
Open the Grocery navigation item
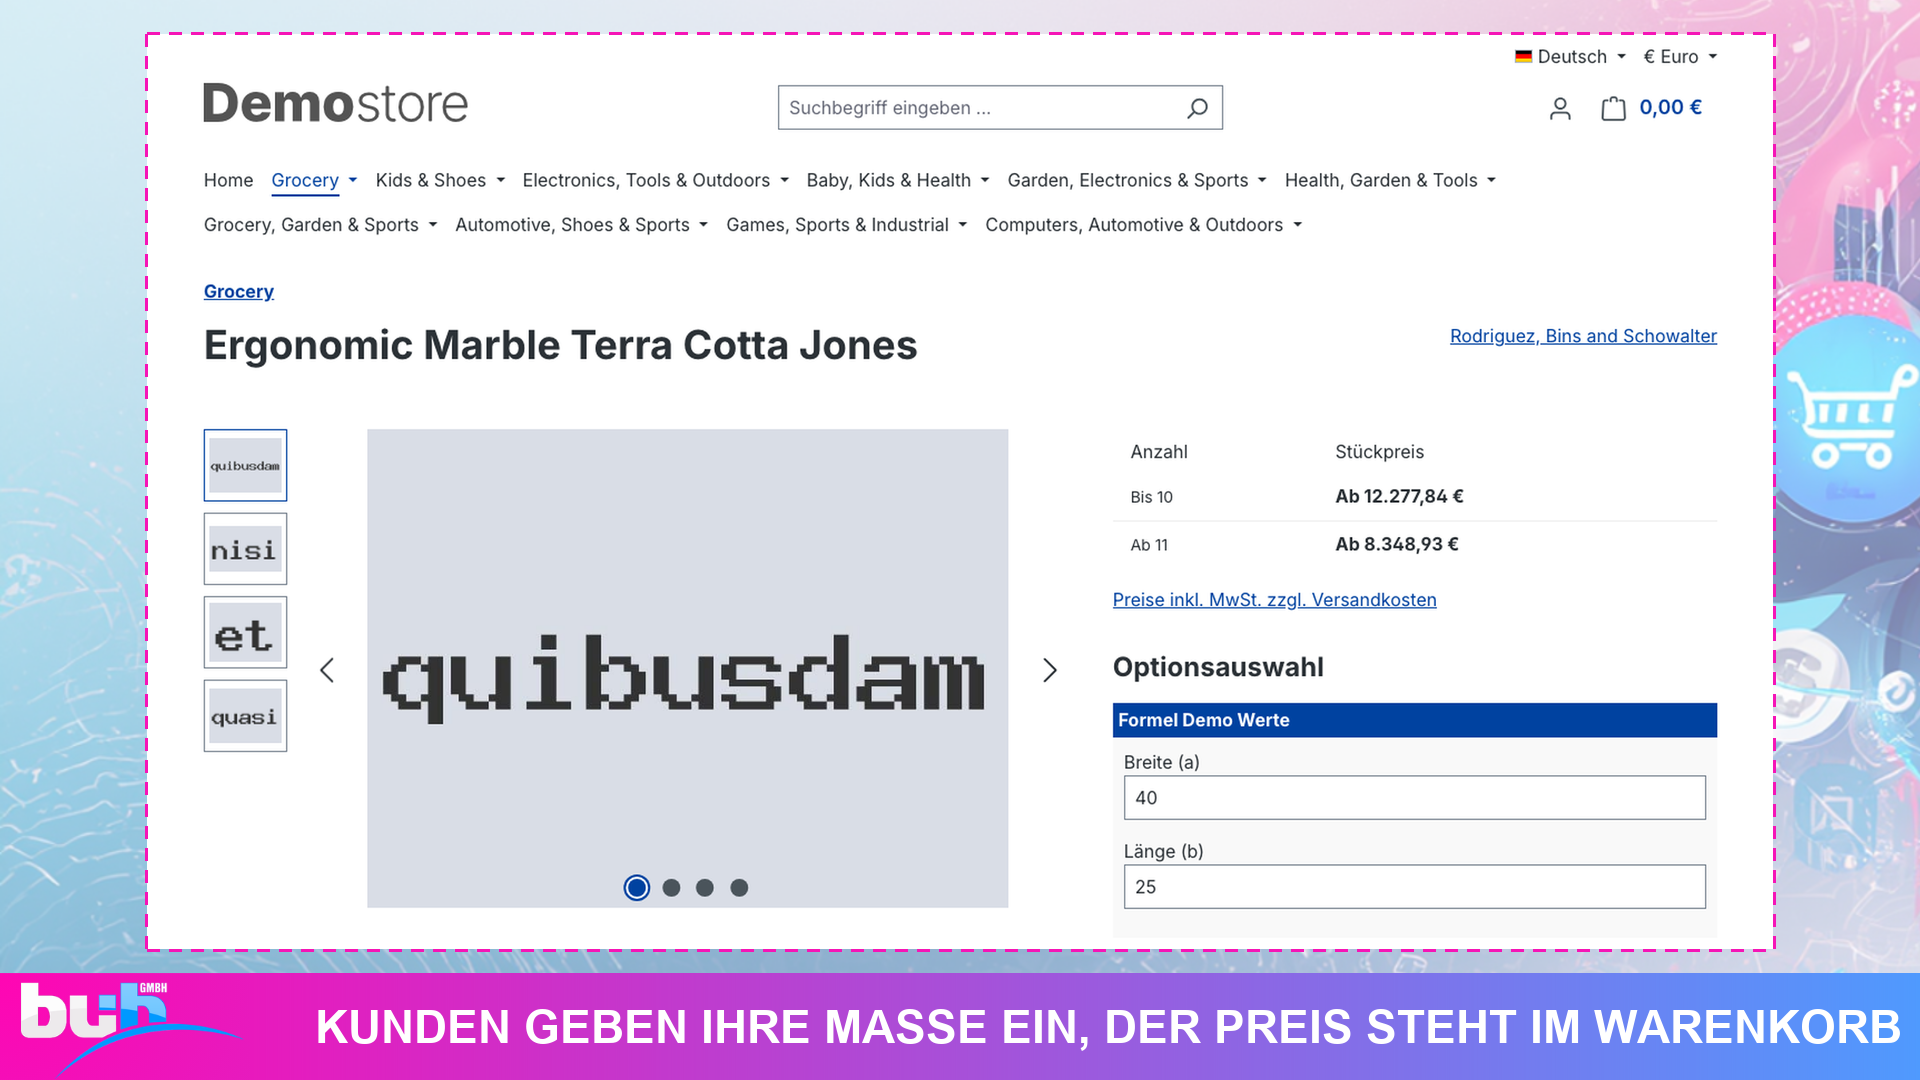(x=314, y=180)
